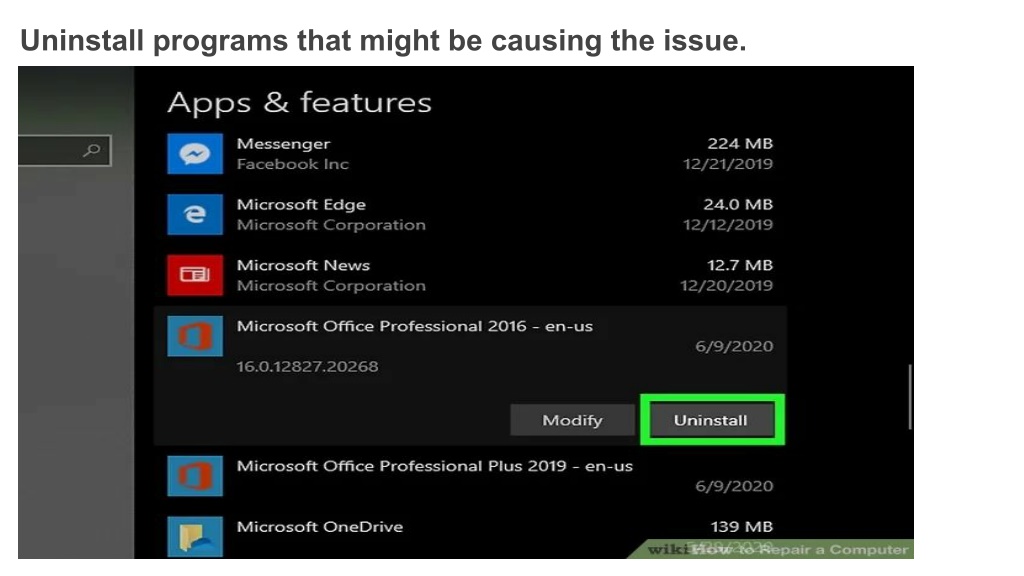
Task: Expand the Microsoft OneDrive entry
Action: (470, 536)
